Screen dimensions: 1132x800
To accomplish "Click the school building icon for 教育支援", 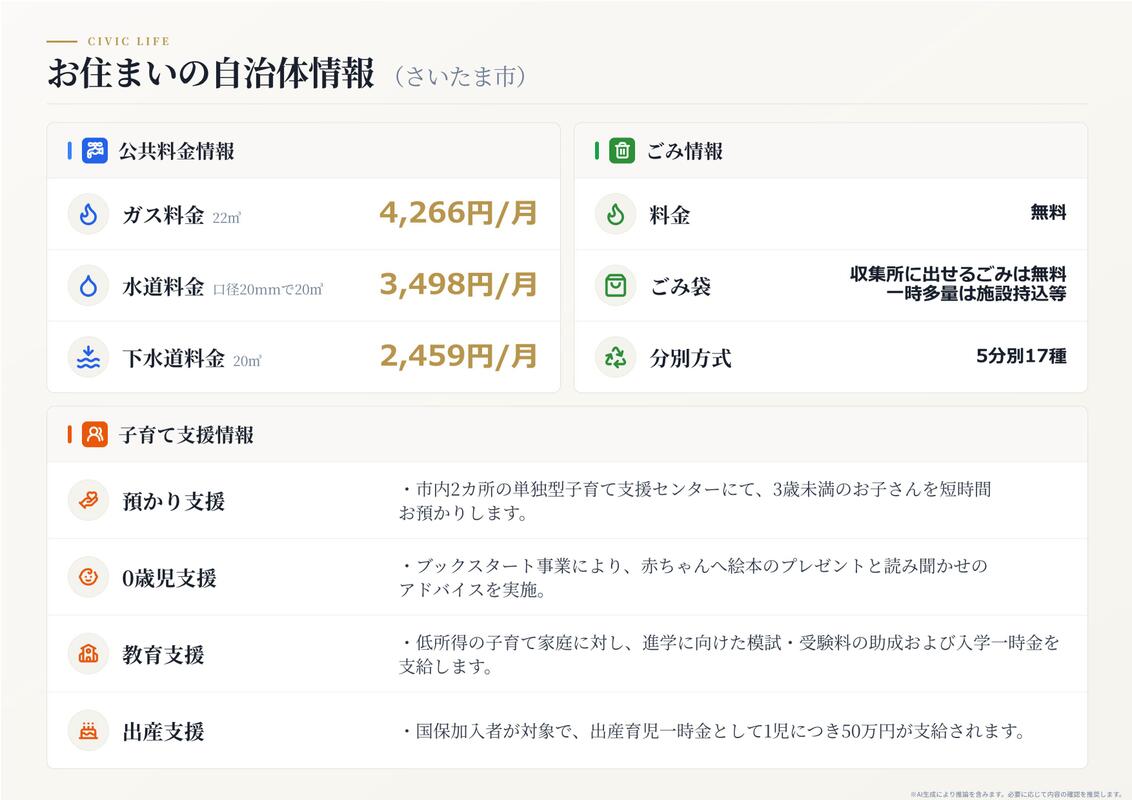I will pyautogui.click(x=88, y=654).
